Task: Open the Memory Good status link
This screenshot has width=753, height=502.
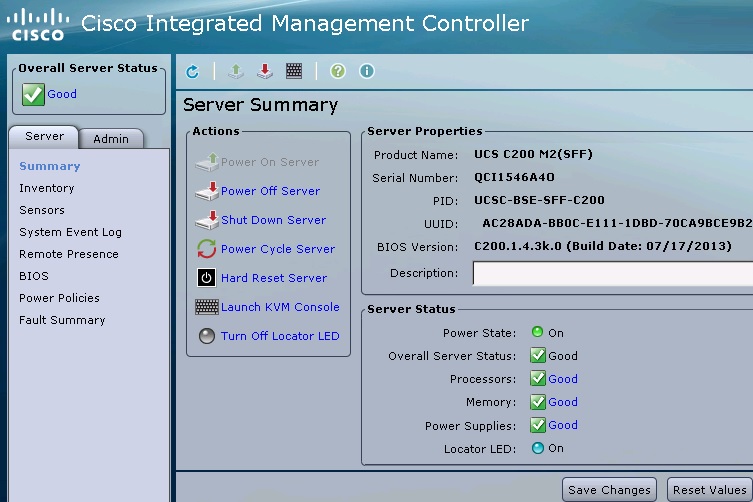Action: coord(563,402)
